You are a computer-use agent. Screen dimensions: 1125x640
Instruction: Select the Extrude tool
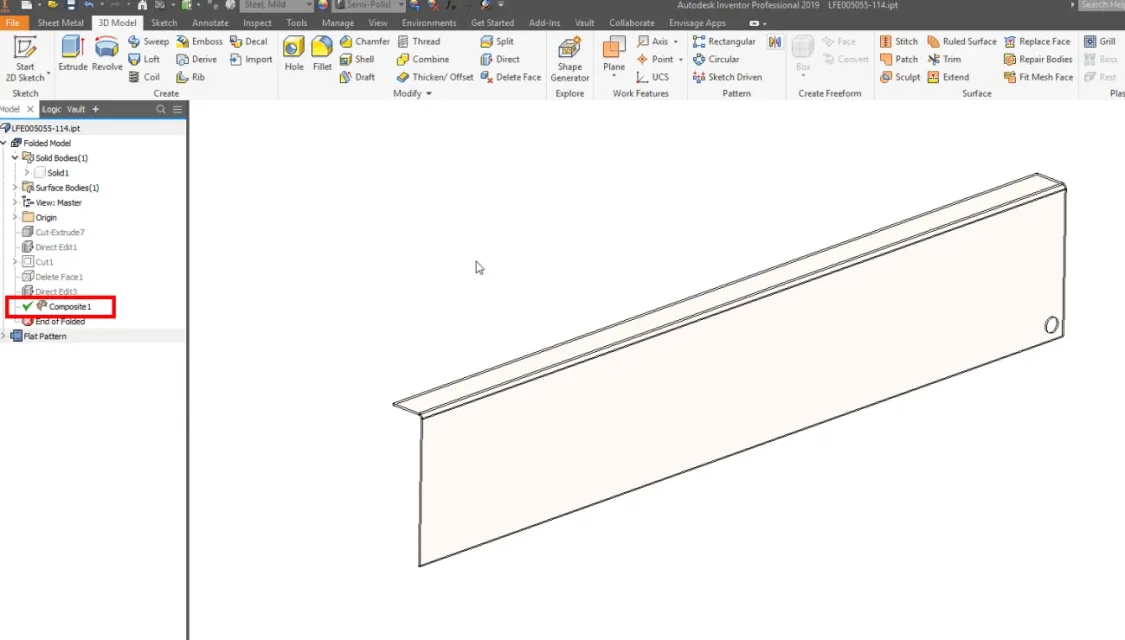pos(72,54)
